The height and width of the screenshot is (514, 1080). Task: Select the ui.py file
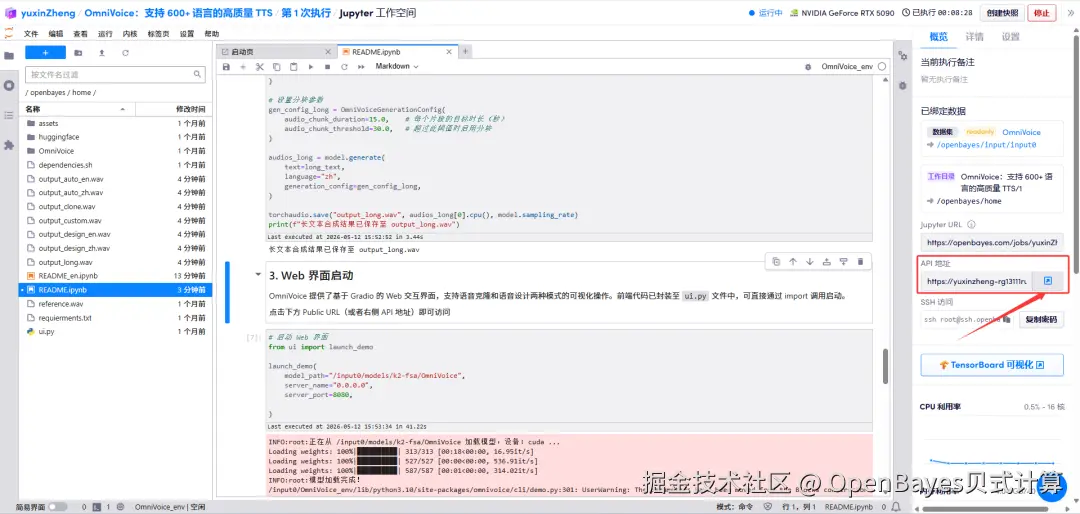(x=116, y=331)
